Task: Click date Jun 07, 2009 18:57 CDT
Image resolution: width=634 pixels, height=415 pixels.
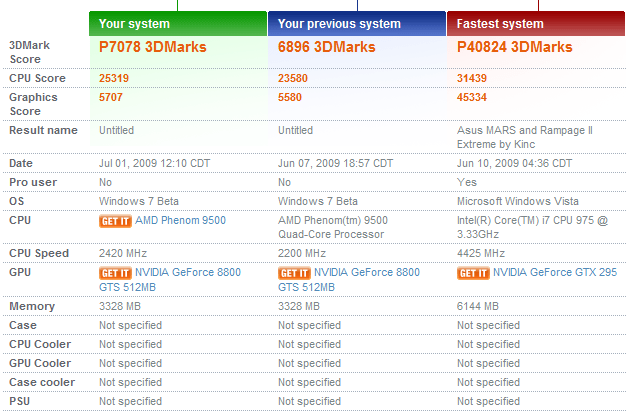Action: [x=336, y=163]
